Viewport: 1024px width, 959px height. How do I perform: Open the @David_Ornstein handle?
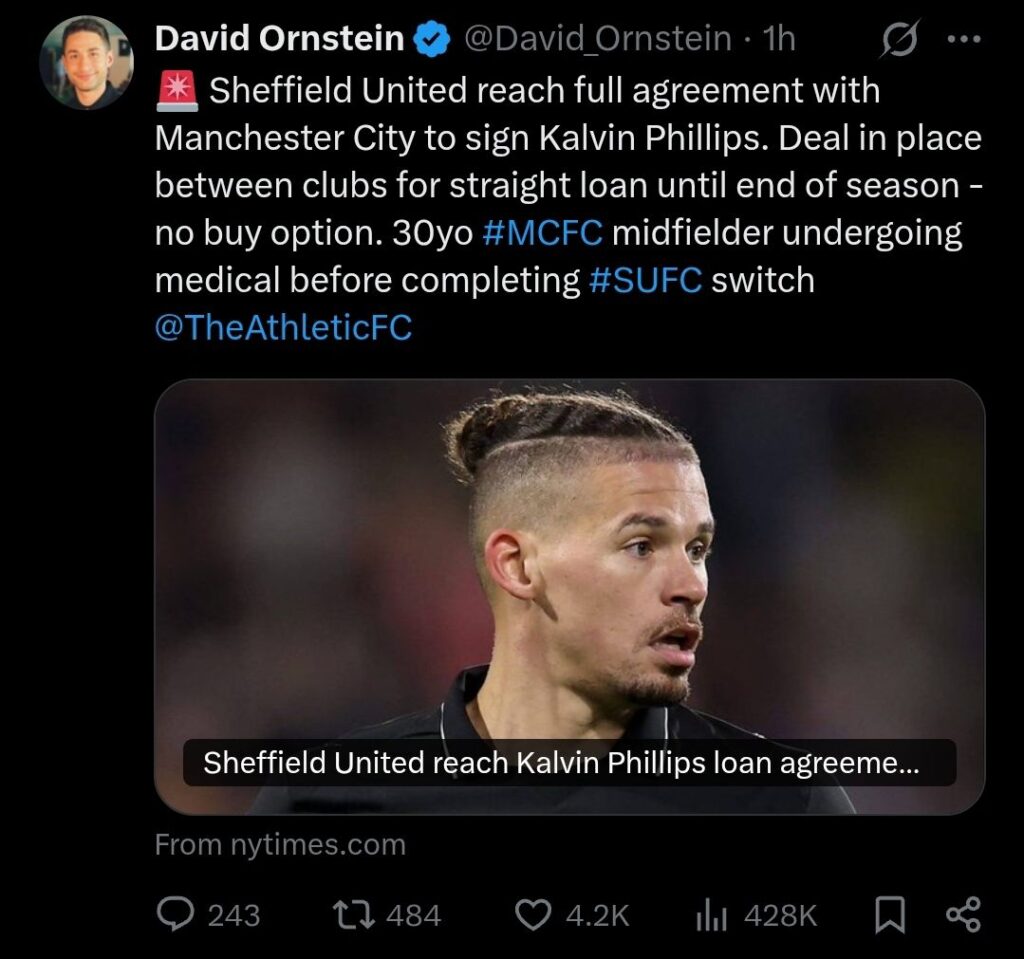pos(596,40)
